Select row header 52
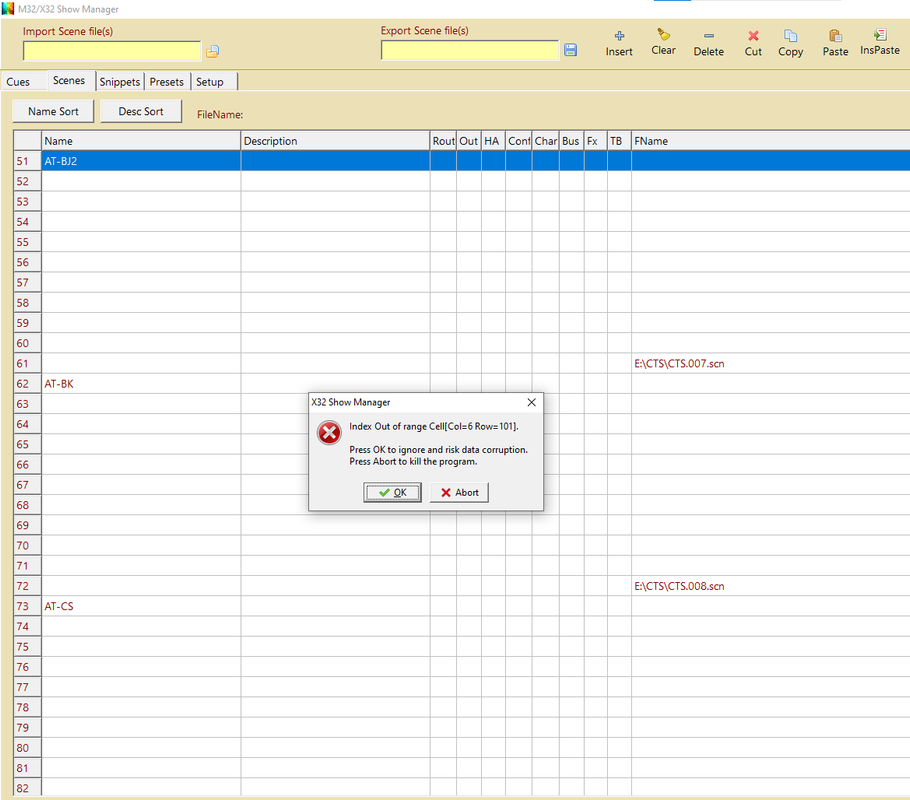The image size is (910, 800). (x=27, y=181)
